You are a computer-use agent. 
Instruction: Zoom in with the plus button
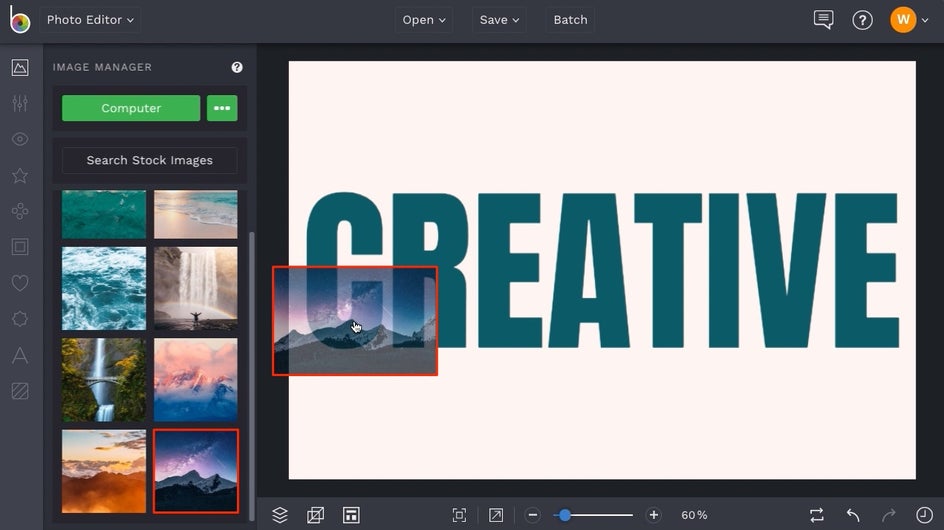coord(654,515)
